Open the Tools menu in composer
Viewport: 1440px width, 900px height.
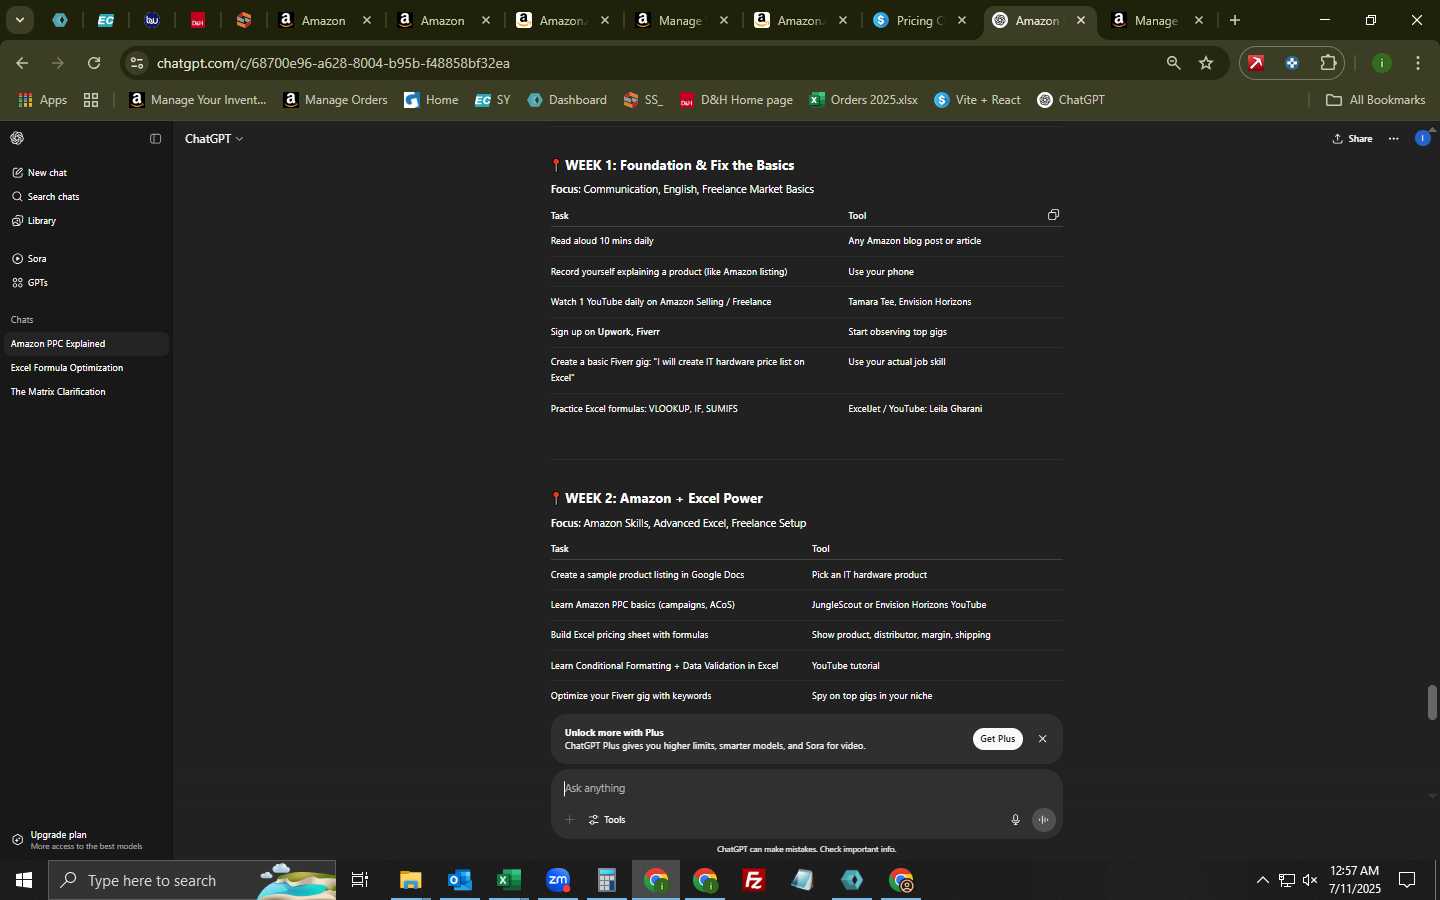(607, 820)
